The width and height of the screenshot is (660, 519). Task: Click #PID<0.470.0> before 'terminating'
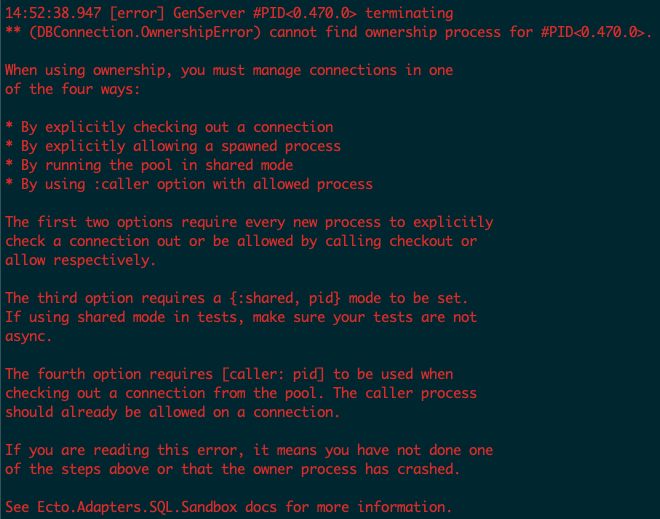(x=305, y=13)
